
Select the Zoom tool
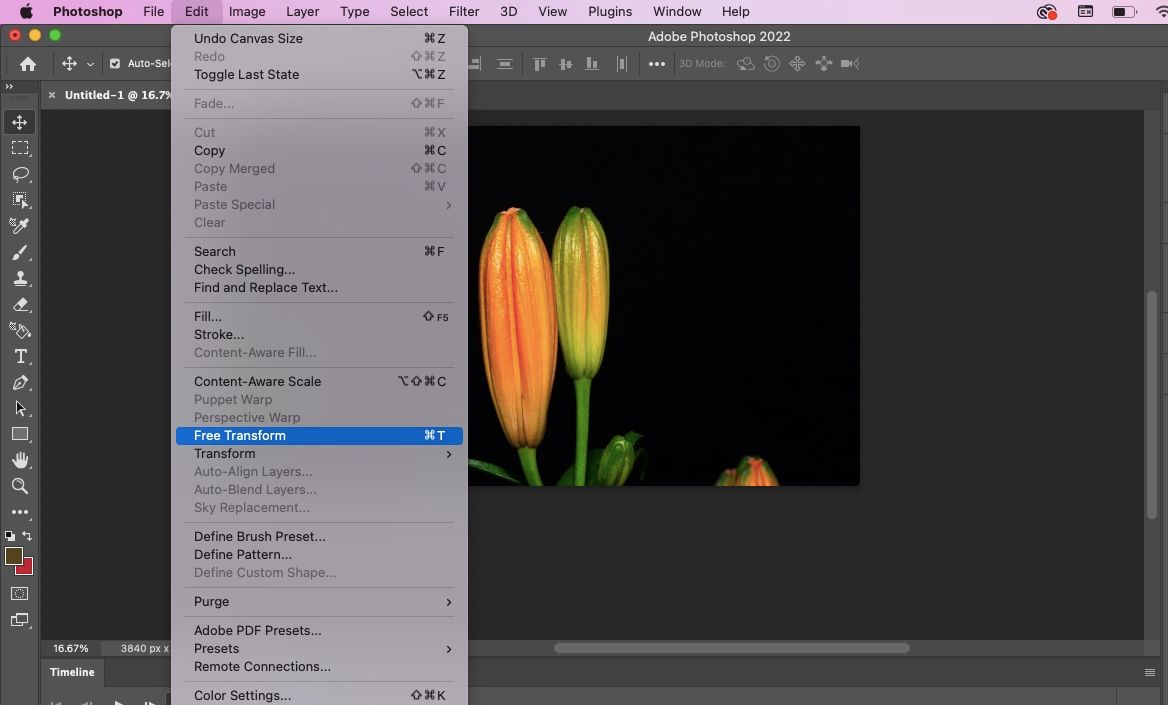pyautogui.click(x=20, y=486)
